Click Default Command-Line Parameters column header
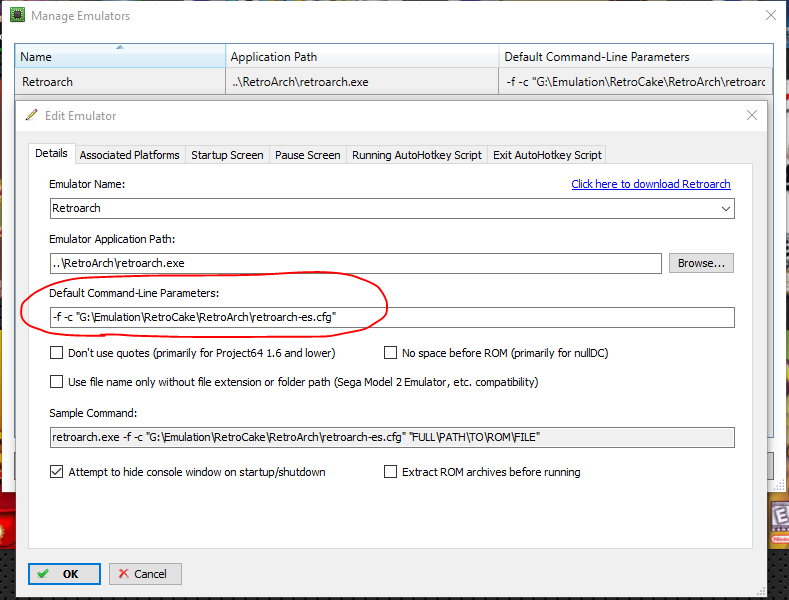This screenshot has width=789, height=600. (x=636, y=56)
